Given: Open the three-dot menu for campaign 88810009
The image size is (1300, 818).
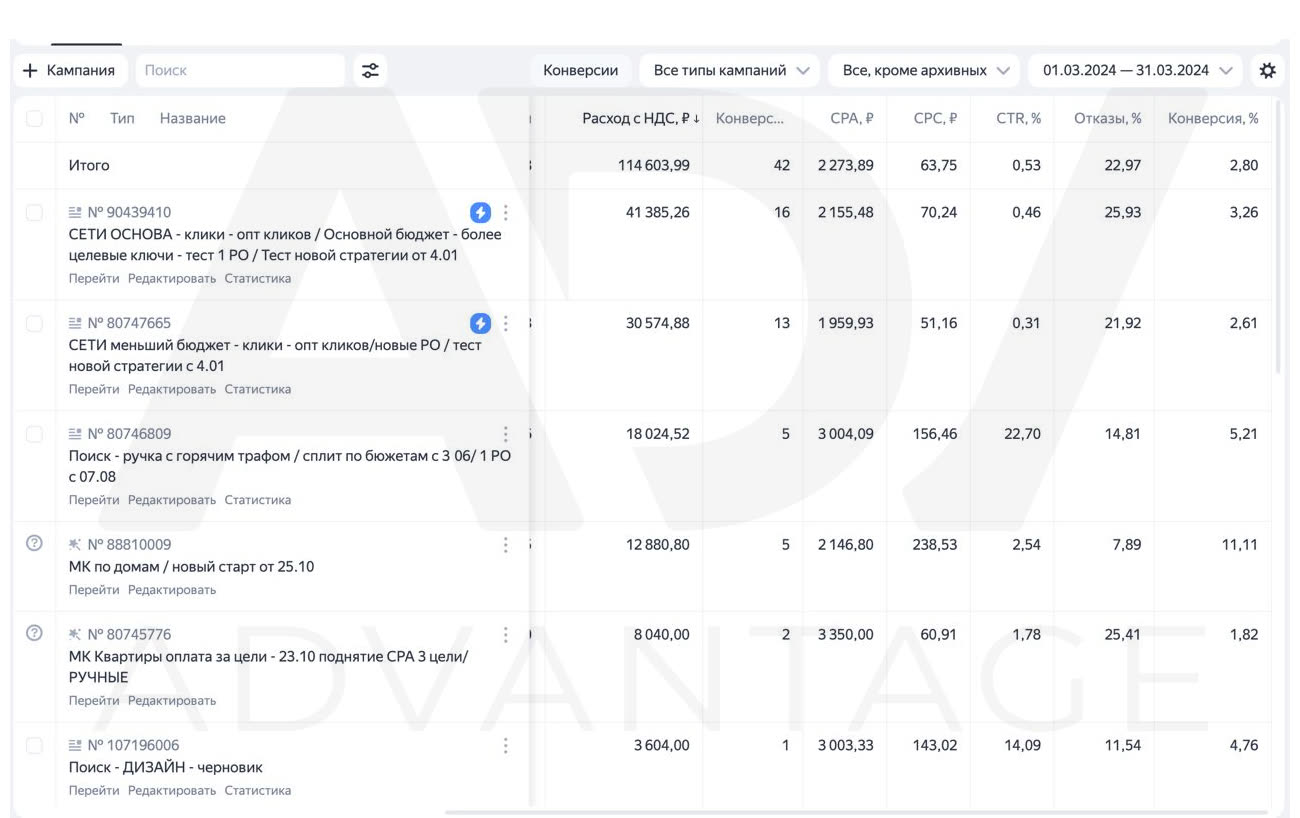Looking at the screenshot, I should (x=506, y=545).
